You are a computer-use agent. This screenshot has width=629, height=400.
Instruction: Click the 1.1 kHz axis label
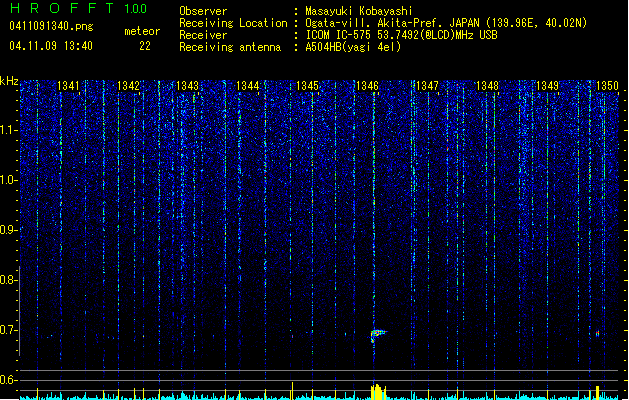8,130
